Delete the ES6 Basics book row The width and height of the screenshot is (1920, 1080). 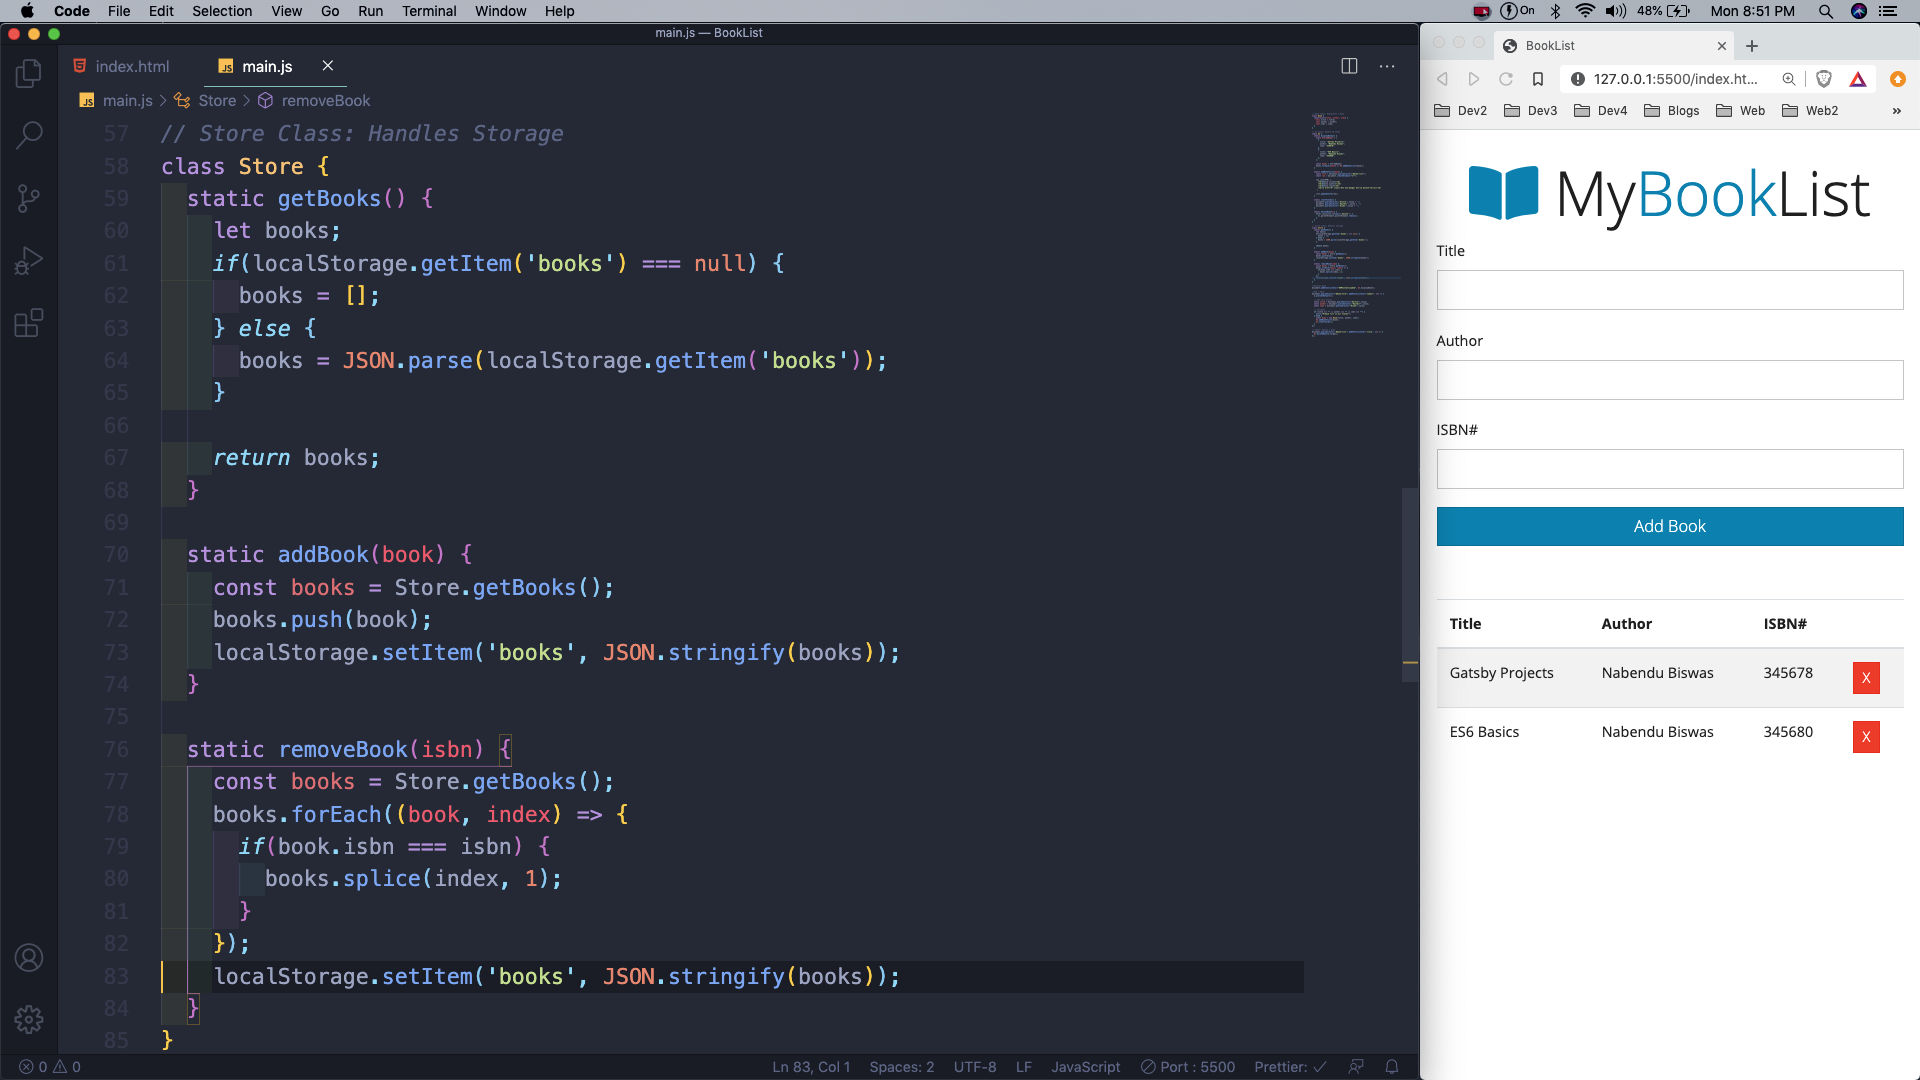point(1866,737)
